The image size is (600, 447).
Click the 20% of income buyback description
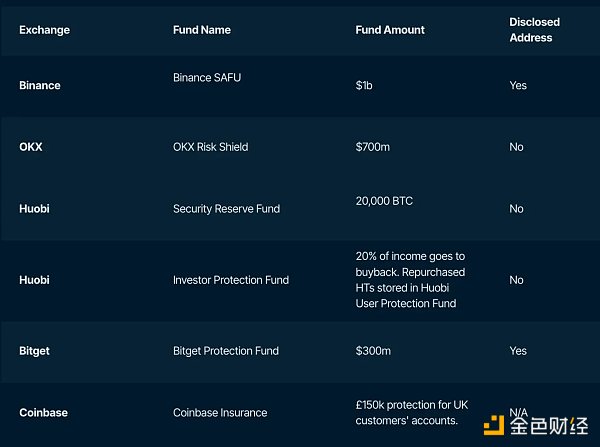coord(410,280)
